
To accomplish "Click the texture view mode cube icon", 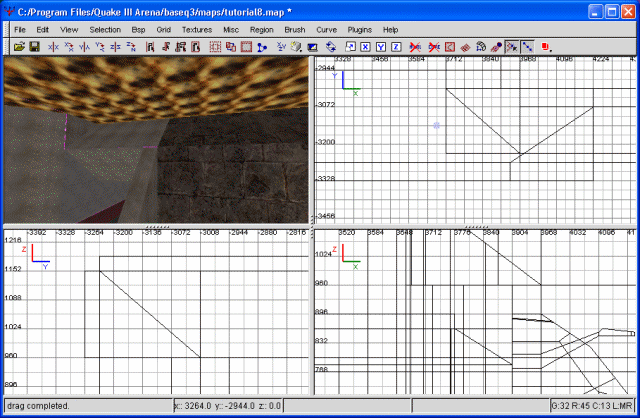I will tap(296, 47).
